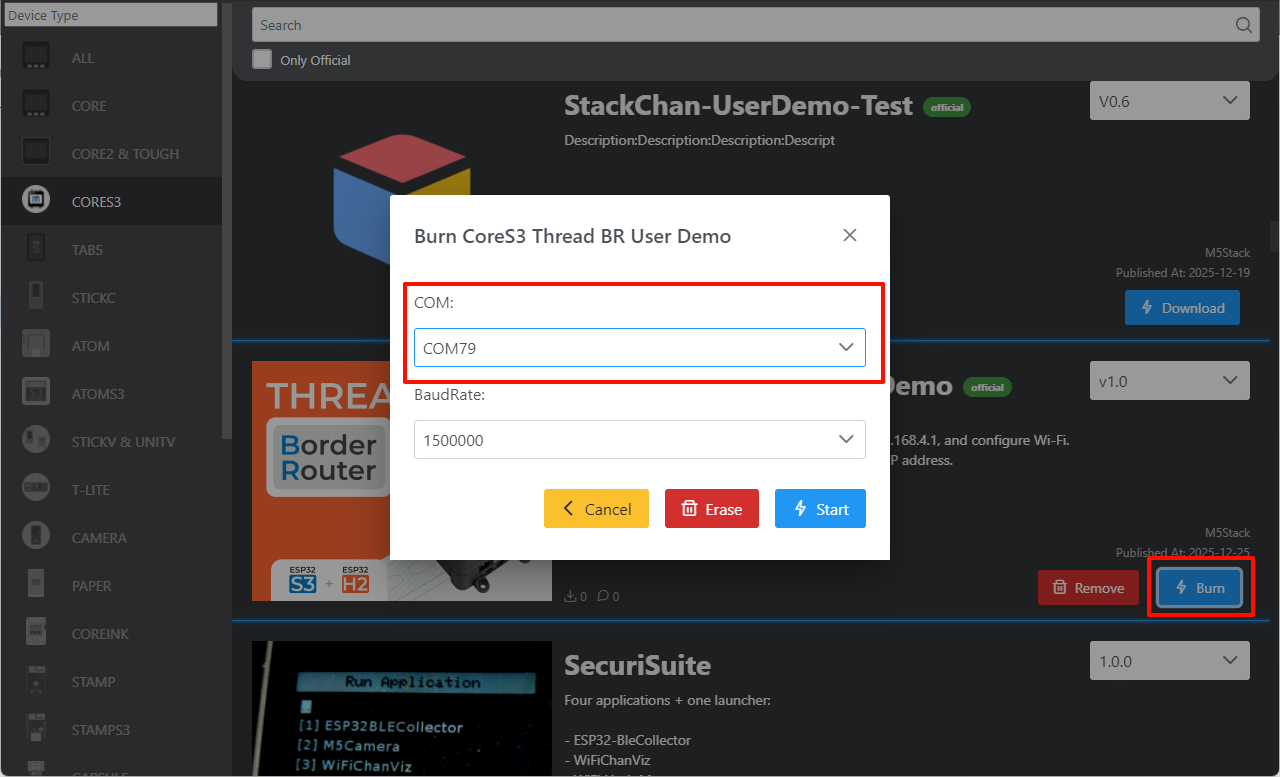Open SecuriSuite 1.0.0 version dropdown
This screenshot has height=777, width=1280.
point(1169,661)
